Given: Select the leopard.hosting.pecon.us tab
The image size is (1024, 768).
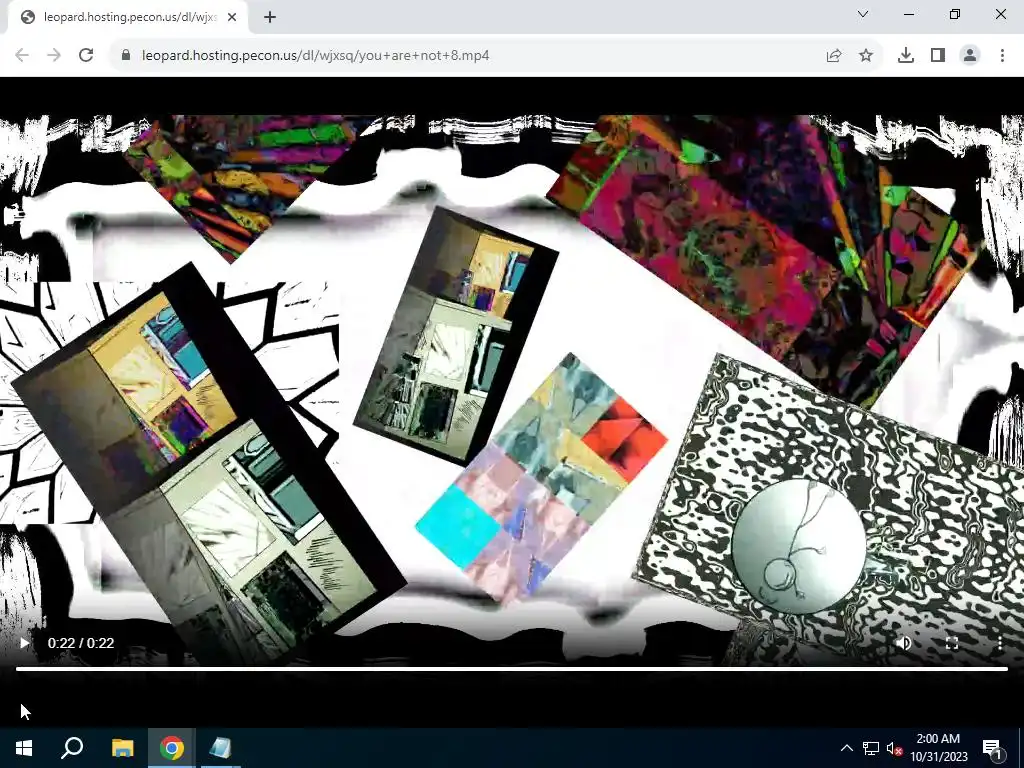Looking at the screenshot, I should coord(127,17).
